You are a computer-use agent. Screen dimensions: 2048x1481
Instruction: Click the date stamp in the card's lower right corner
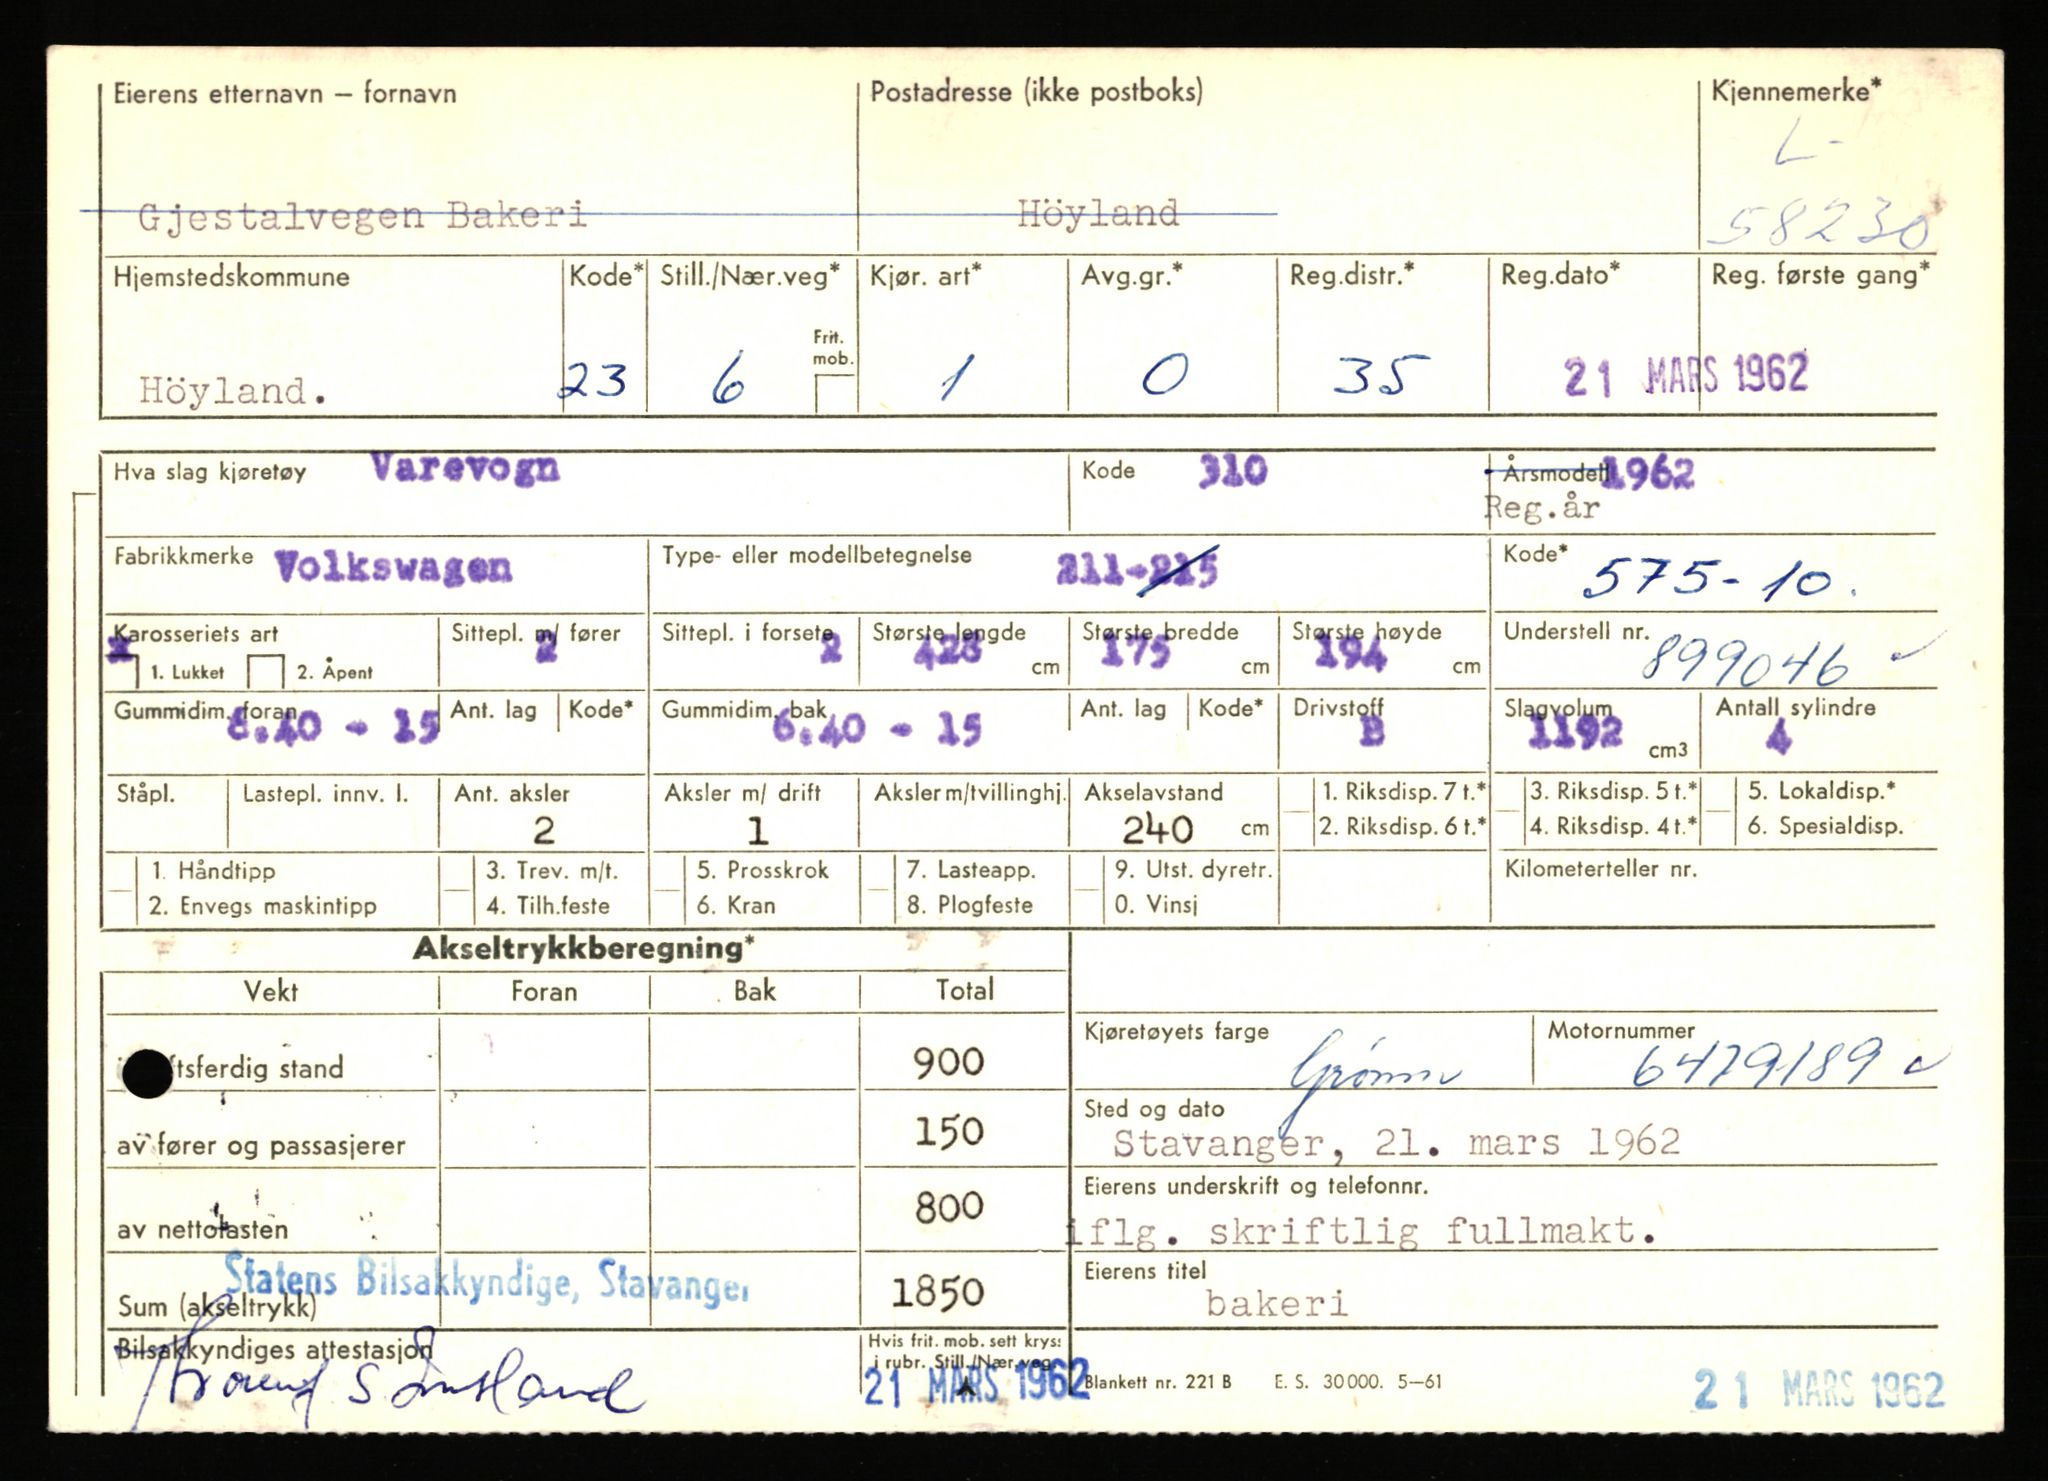coord(1818,1390)
